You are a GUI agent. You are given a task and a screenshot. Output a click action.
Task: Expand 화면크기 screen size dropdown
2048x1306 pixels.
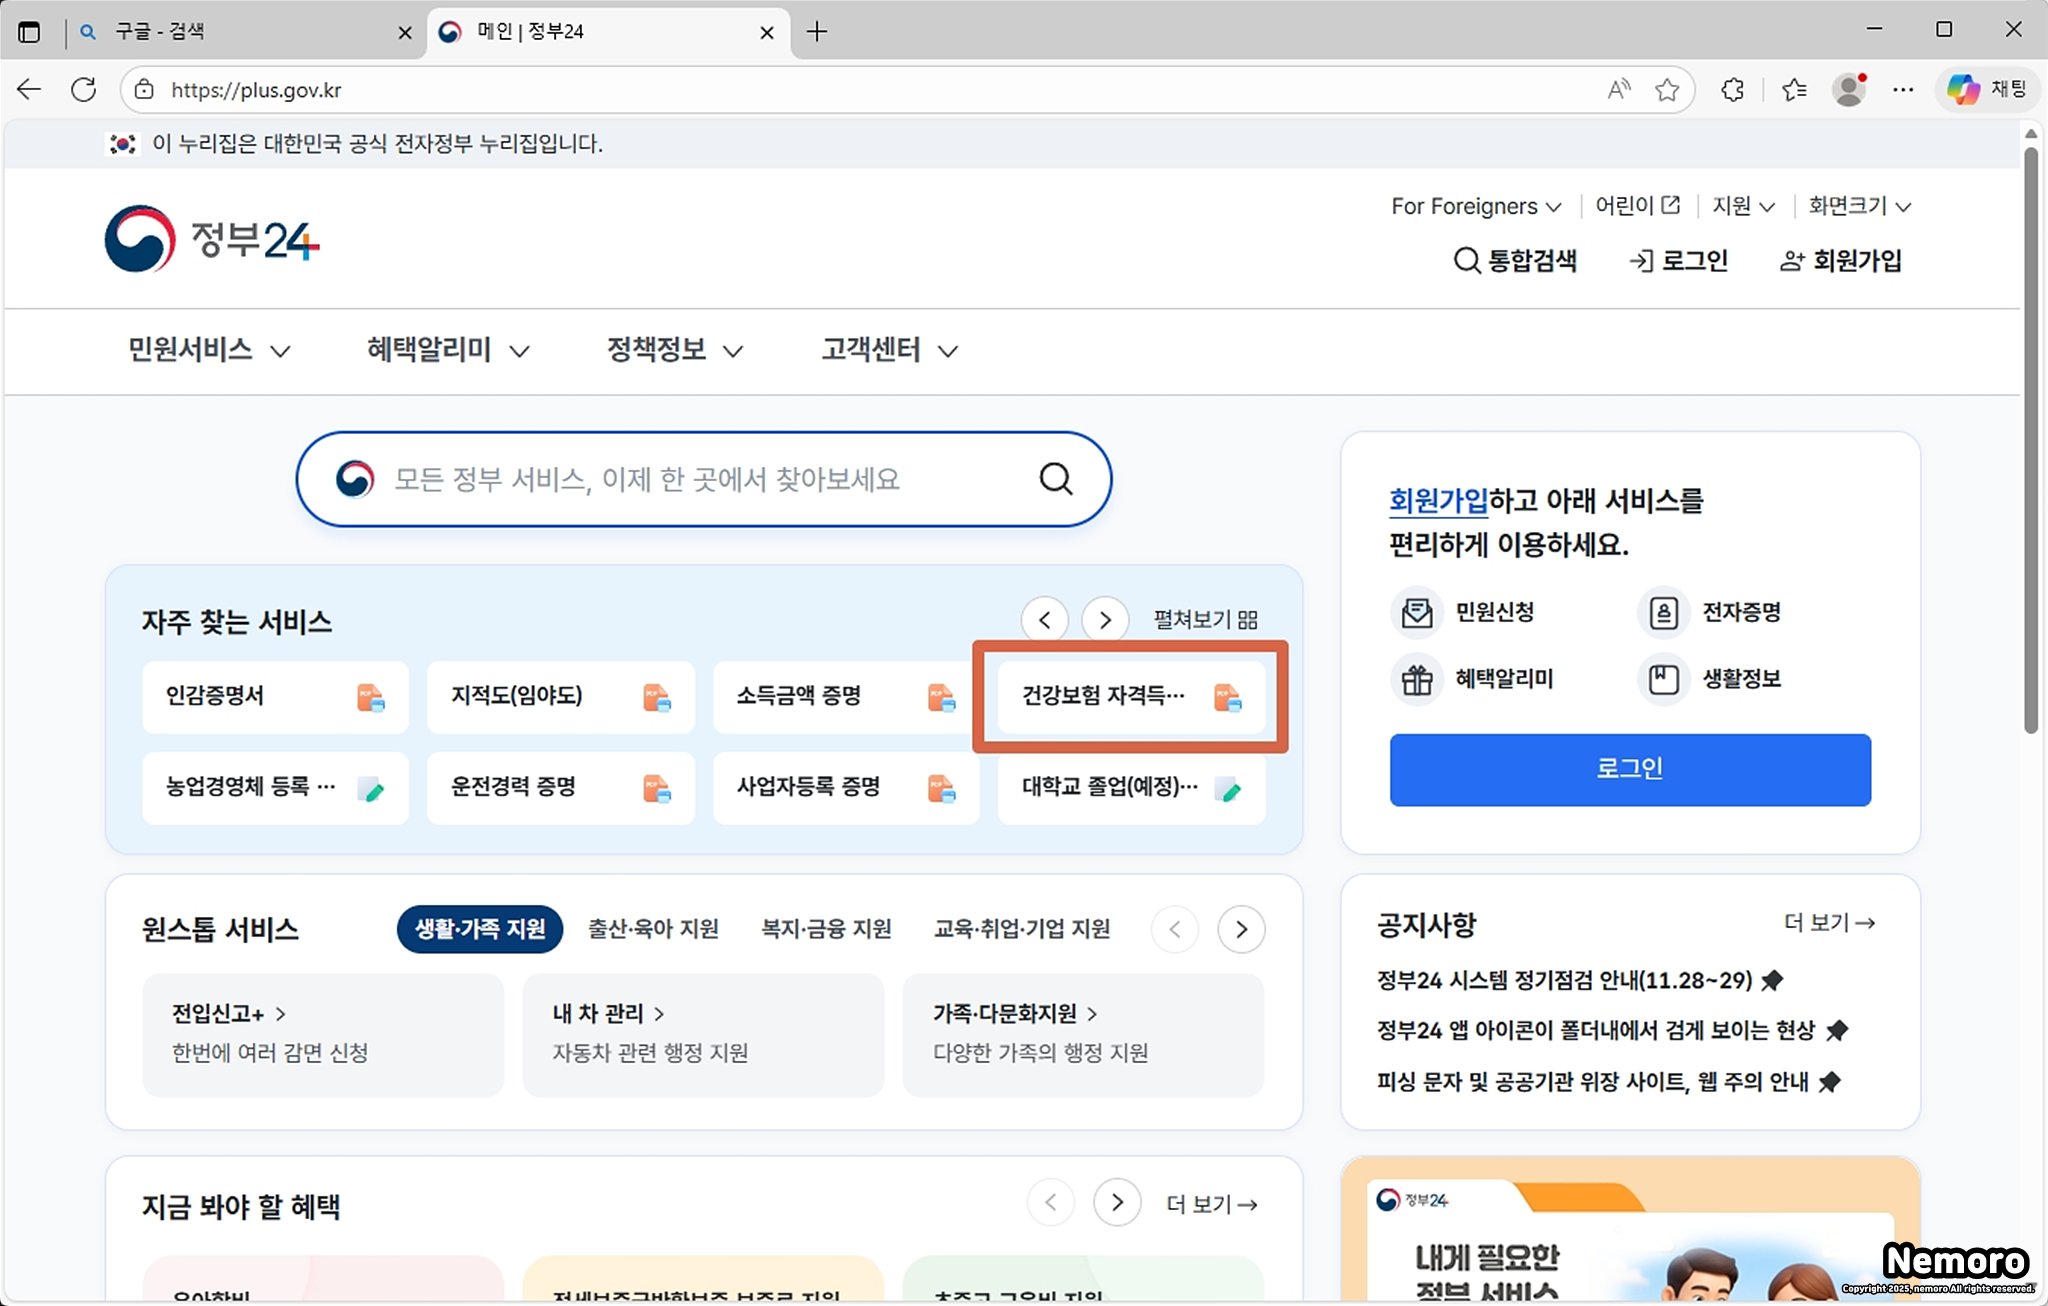click(1858, 206)
